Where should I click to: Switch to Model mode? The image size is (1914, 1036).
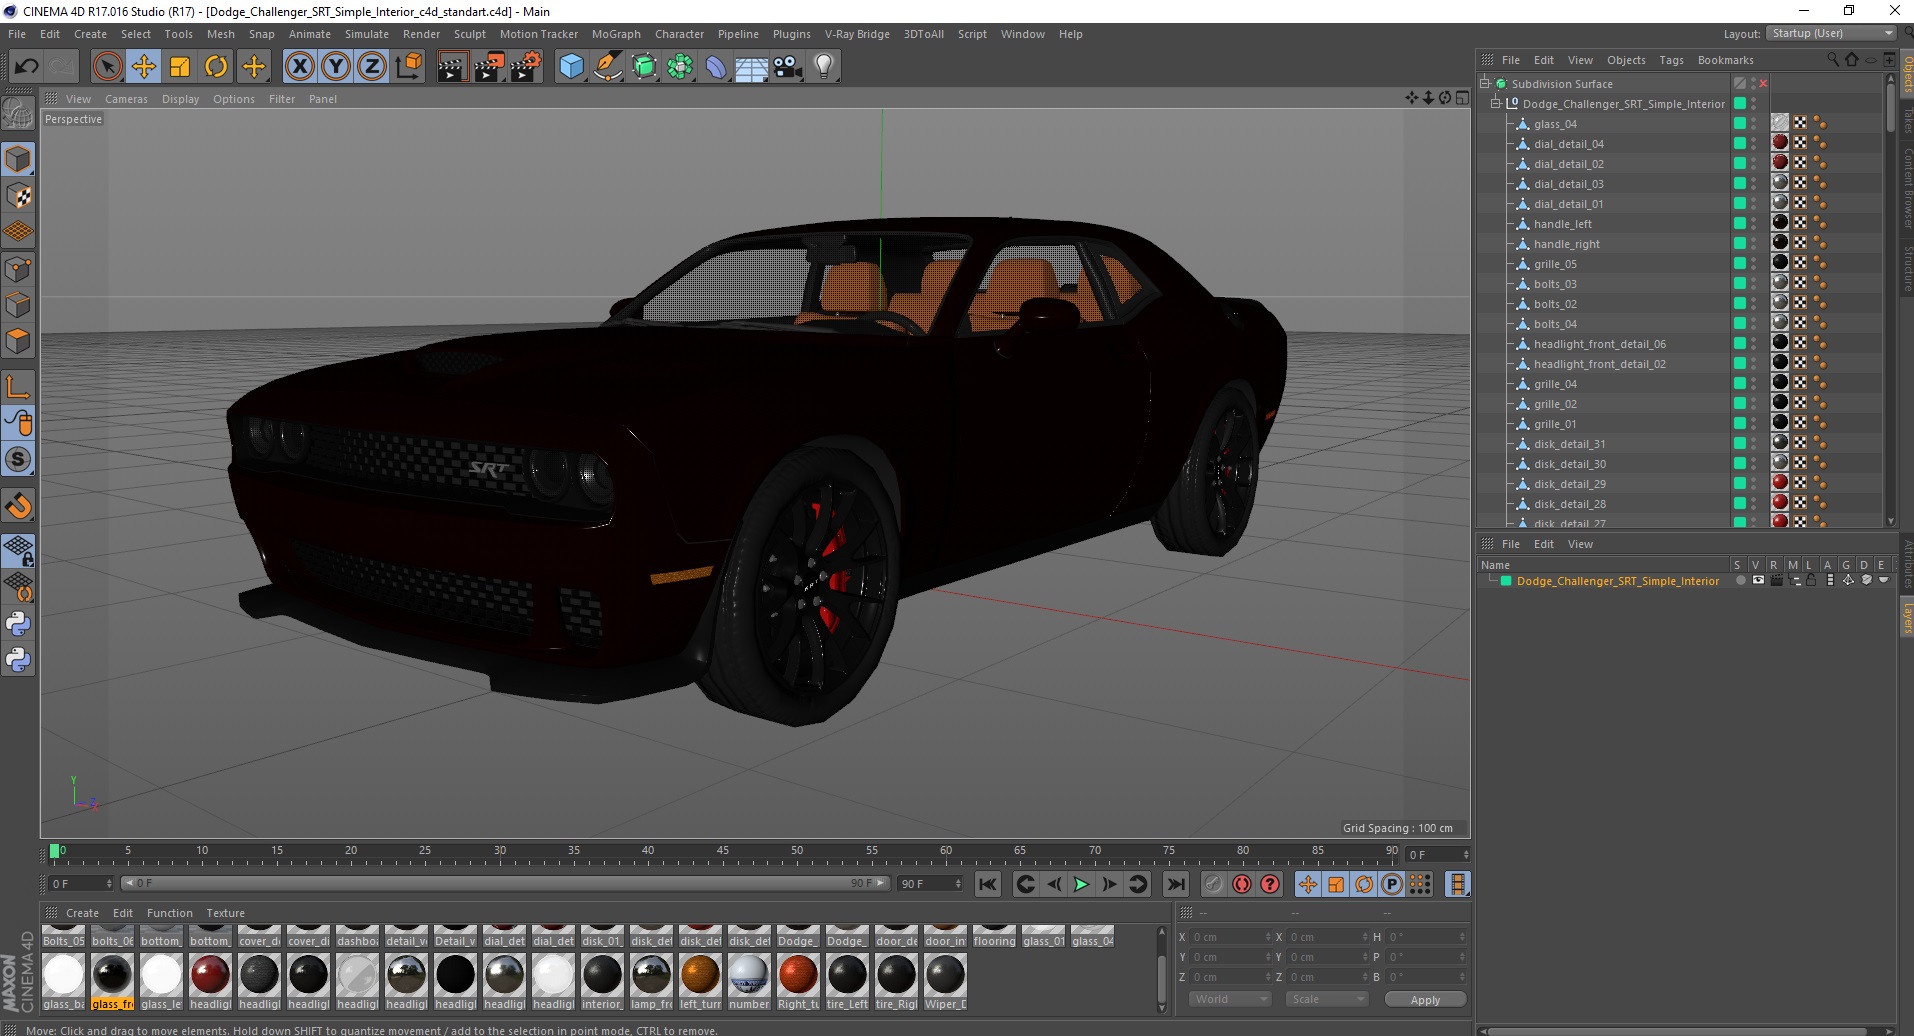tap(18, 159)
